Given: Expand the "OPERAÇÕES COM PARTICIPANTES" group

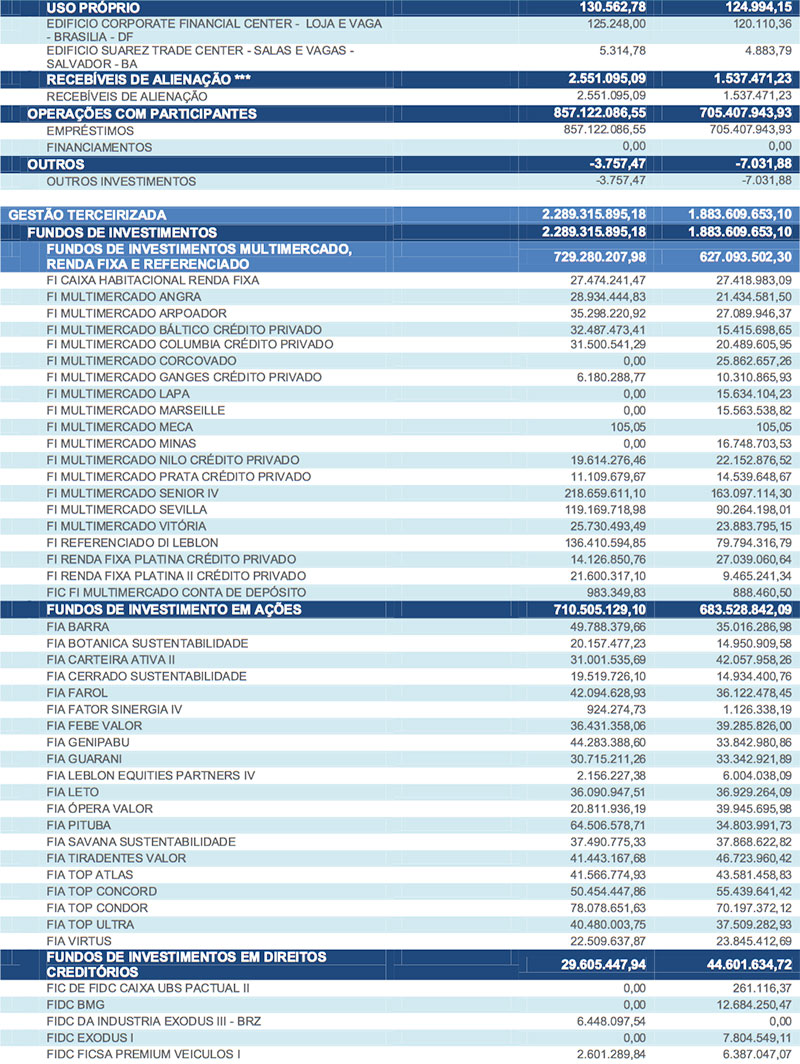Looking at the screenshot, I should click(x=141, y=114).
